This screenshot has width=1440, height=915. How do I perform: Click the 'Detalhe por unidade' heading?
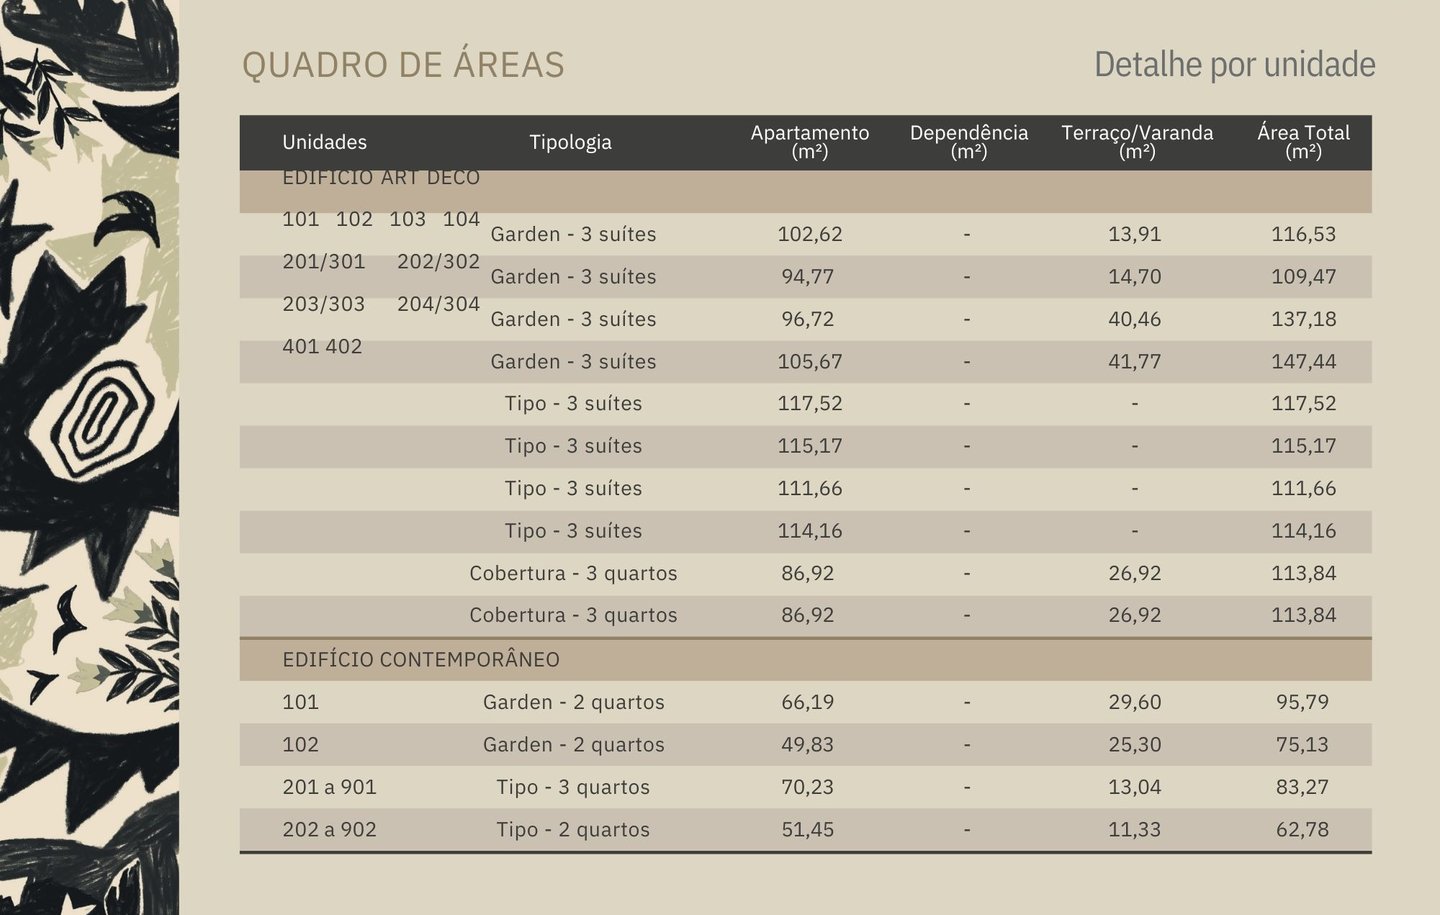click(x=1235, y=65)
